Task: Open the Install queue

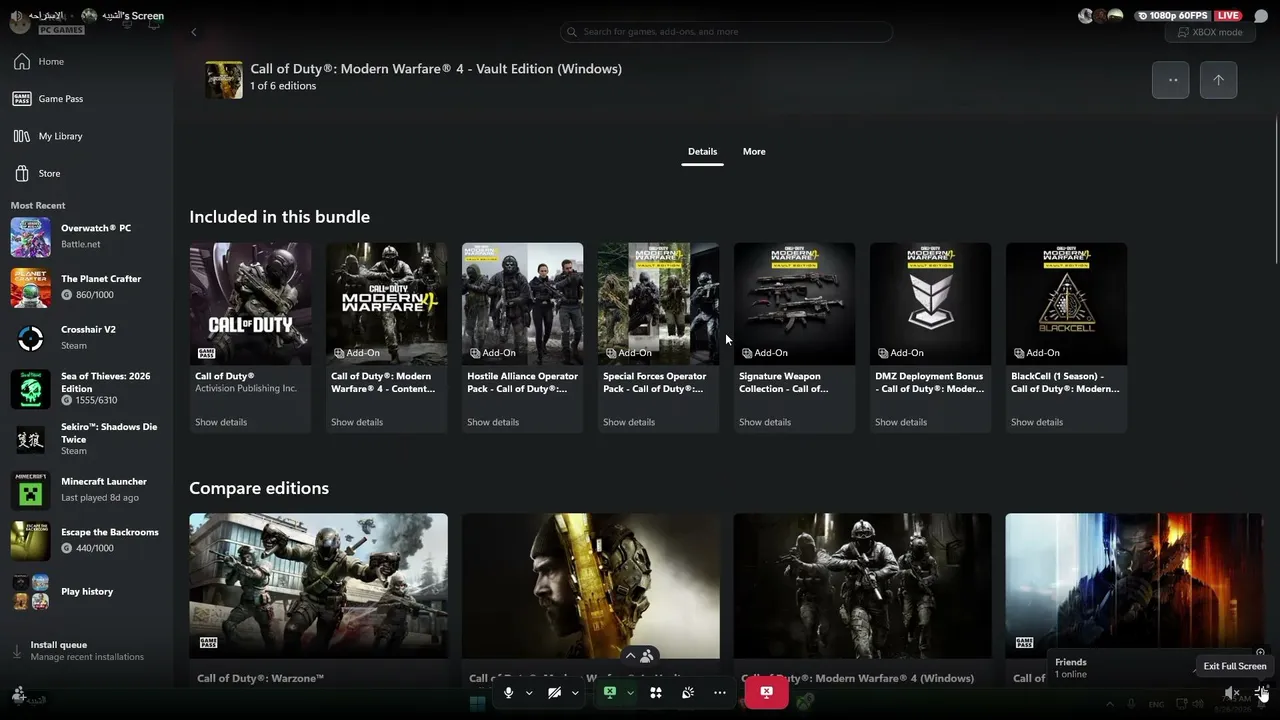Action: pyautogui.click(x=86, y=651)
